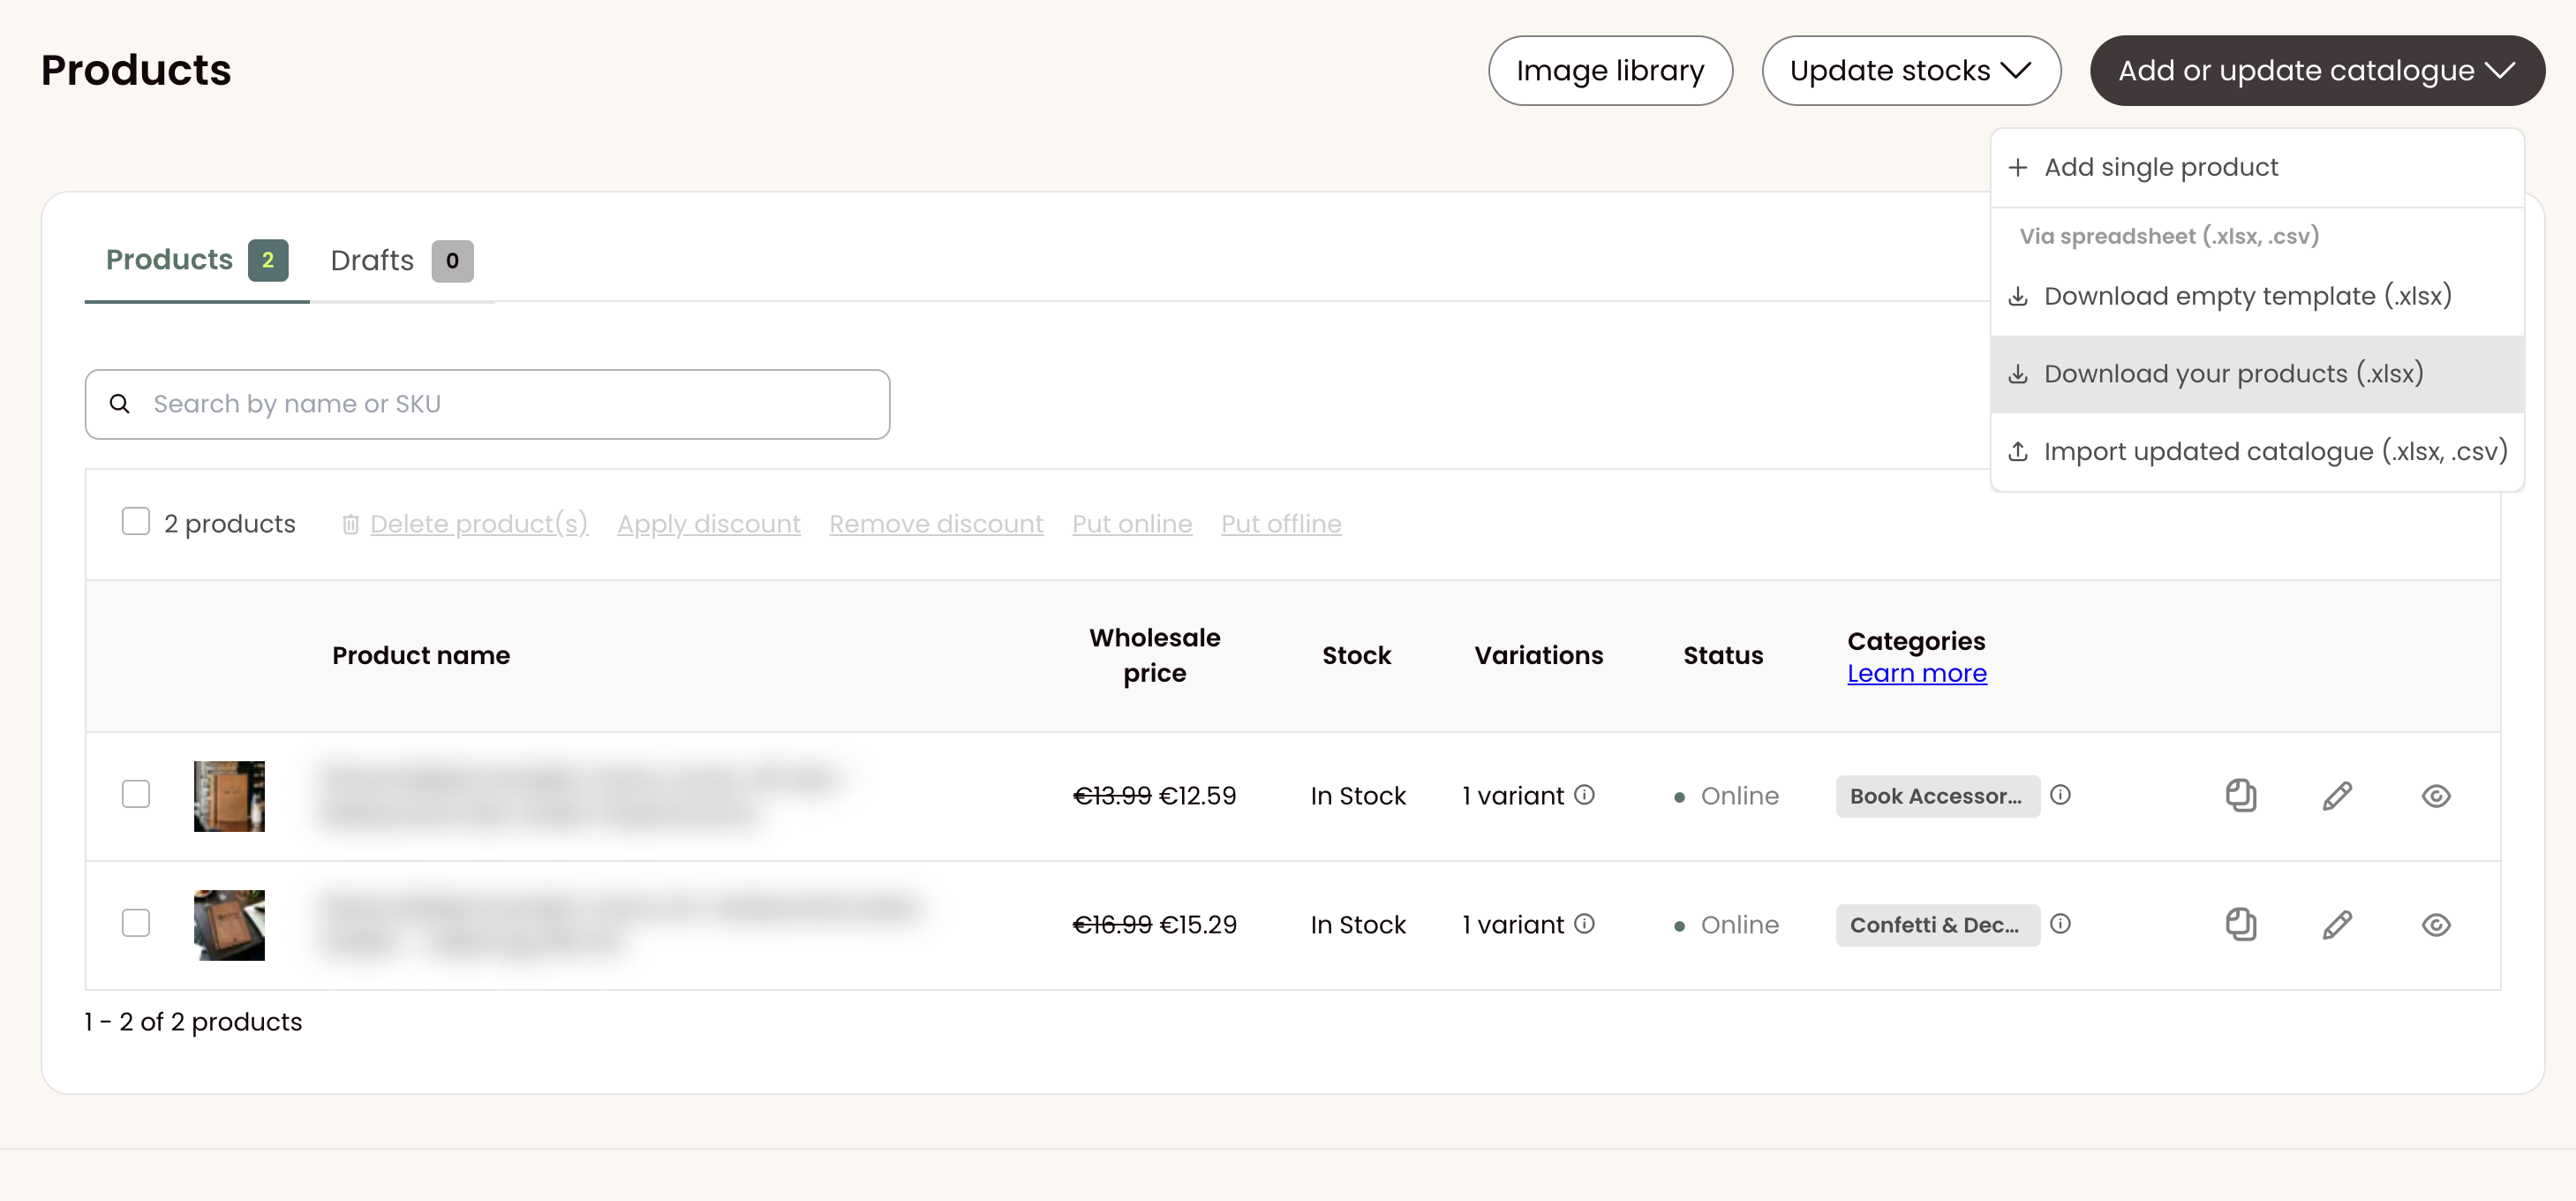Viewport: 2576px width, 1201px height.
Task: Follow the Learn more link under Categories
Action: (x=1916, y=674)
